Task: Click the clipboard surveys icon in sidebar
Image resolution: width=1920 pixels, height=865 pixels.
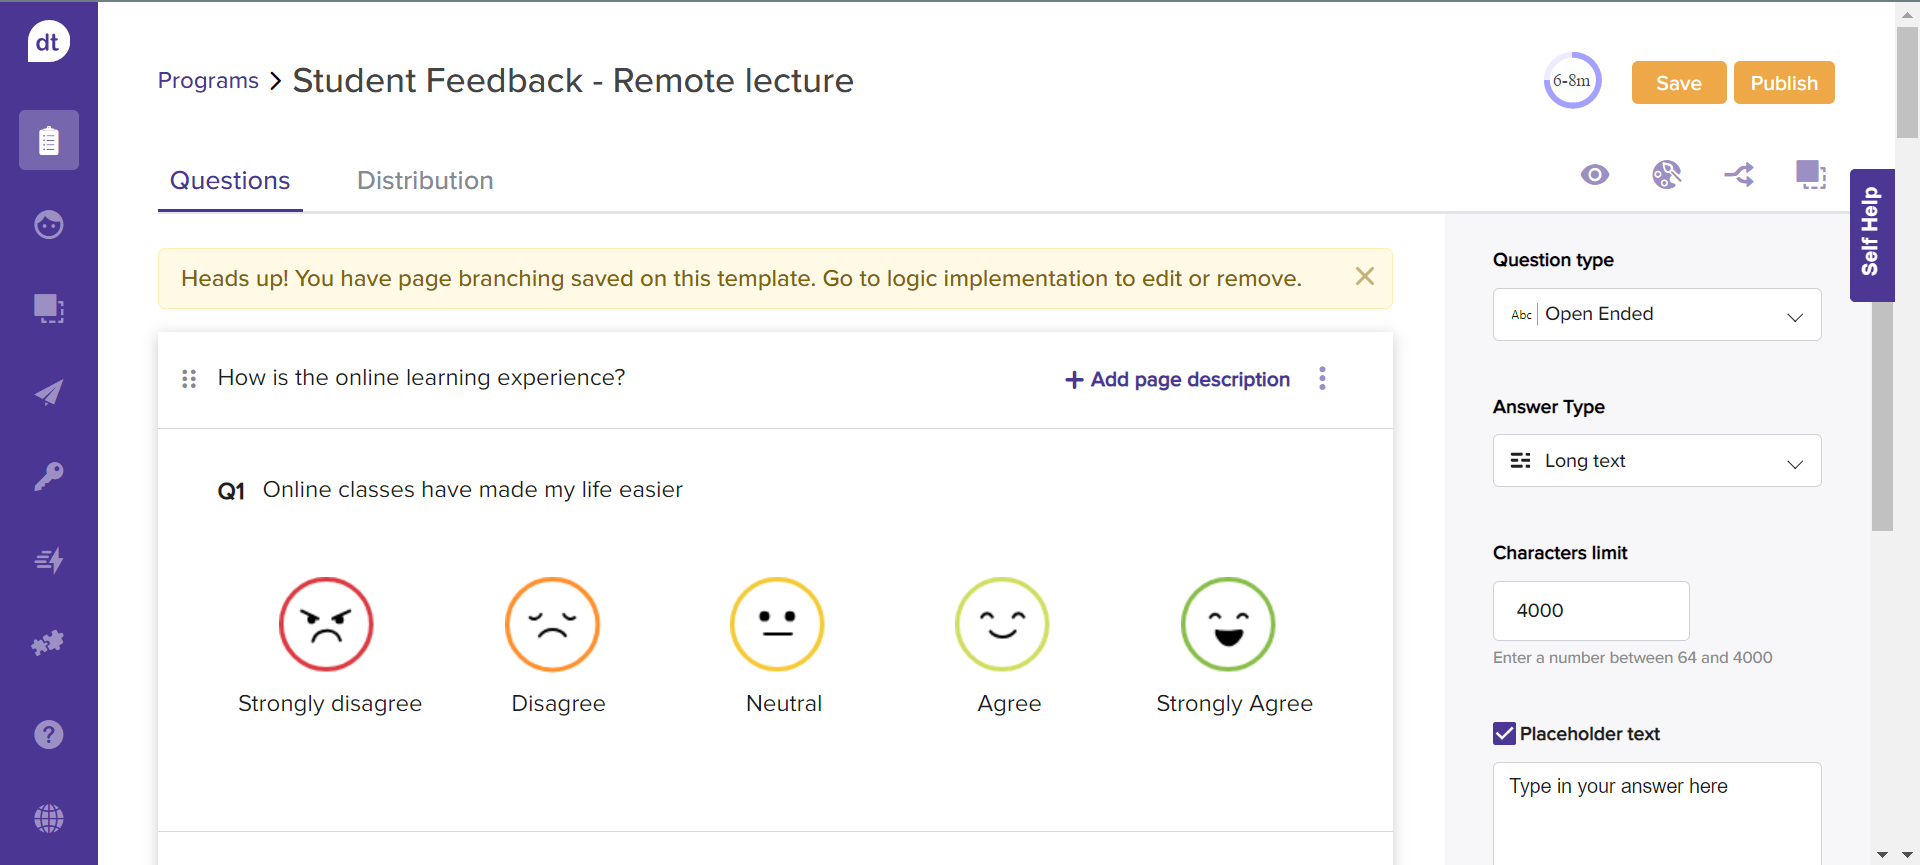Action: click(x=48, y=140)
